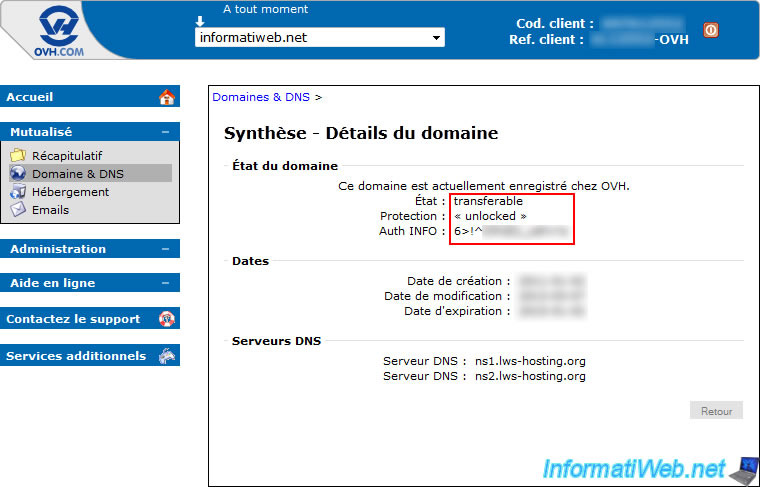Click the Emails envelope icon
760x487 pixels.
click(x=18, y=210)
